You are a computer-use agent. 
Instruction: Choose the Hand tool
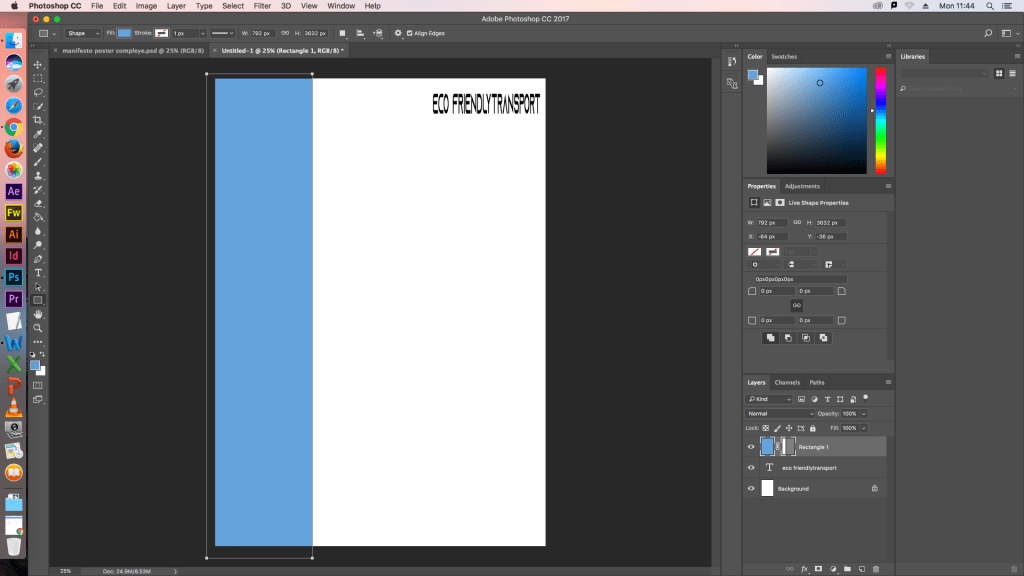pos(38,314)
